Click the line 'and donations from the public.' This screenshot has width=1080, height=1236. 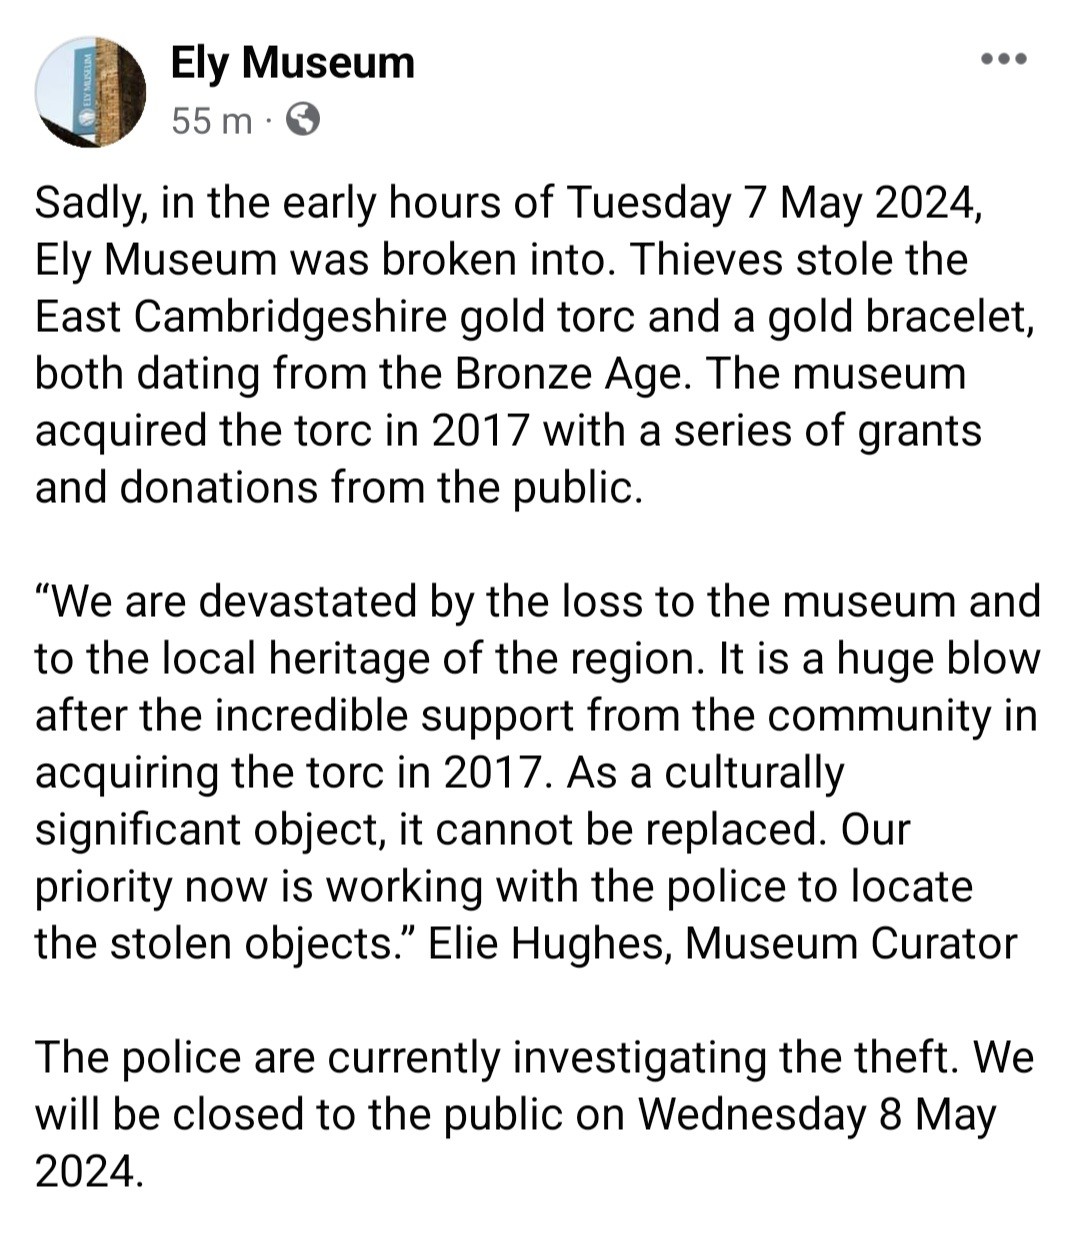[x=338, y=488]
